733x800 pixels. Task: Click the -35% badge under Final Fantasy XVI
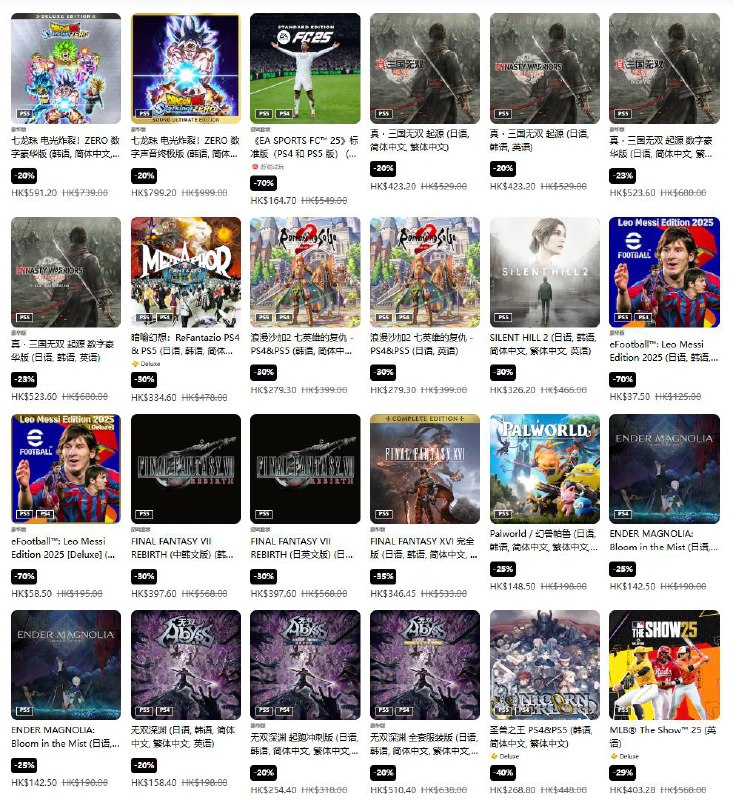[x=384, y=576]
